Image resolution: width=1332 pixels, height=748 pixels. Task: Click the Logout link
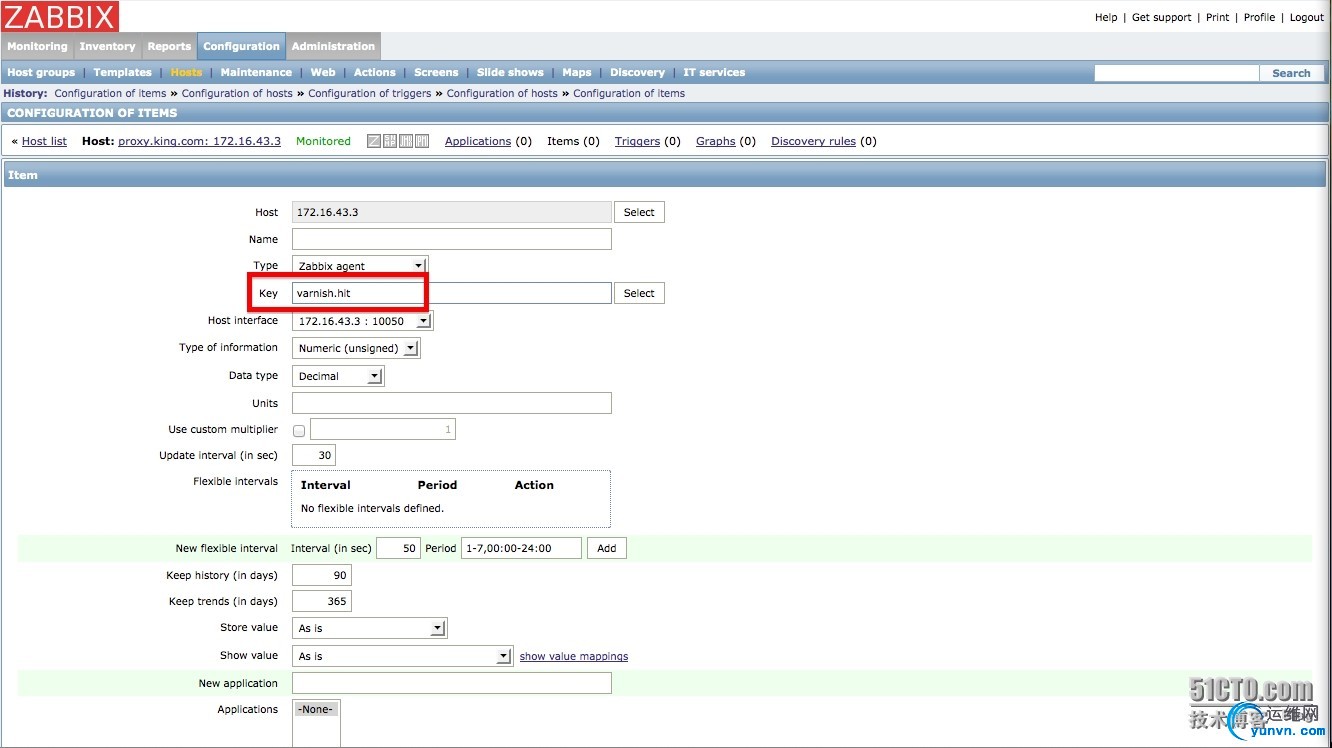tap(1307, 17)
